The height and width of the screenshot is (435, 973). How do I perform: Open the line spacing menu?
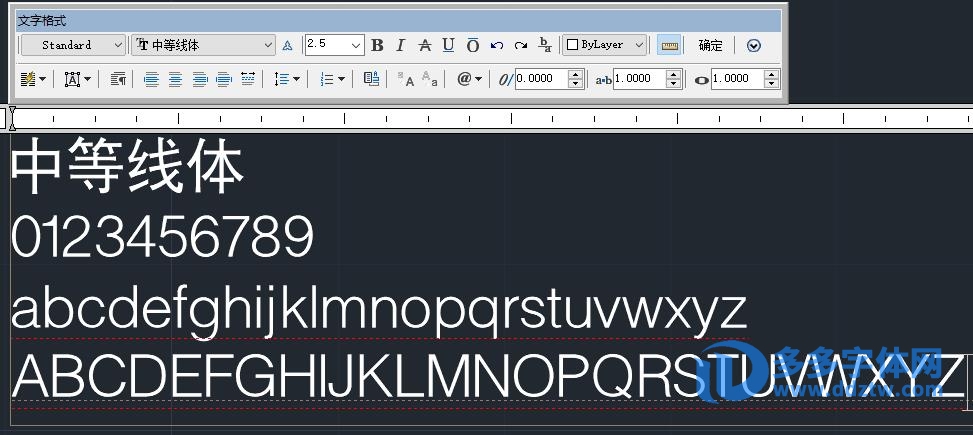pos(286,79)
